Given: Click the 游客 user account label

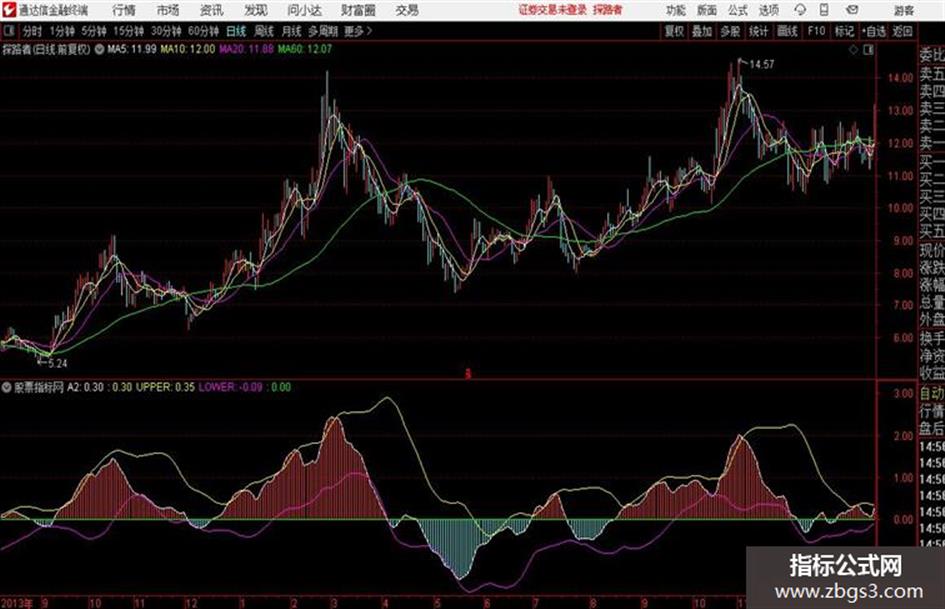Looking at the screenshot, I should click(904, 10).
